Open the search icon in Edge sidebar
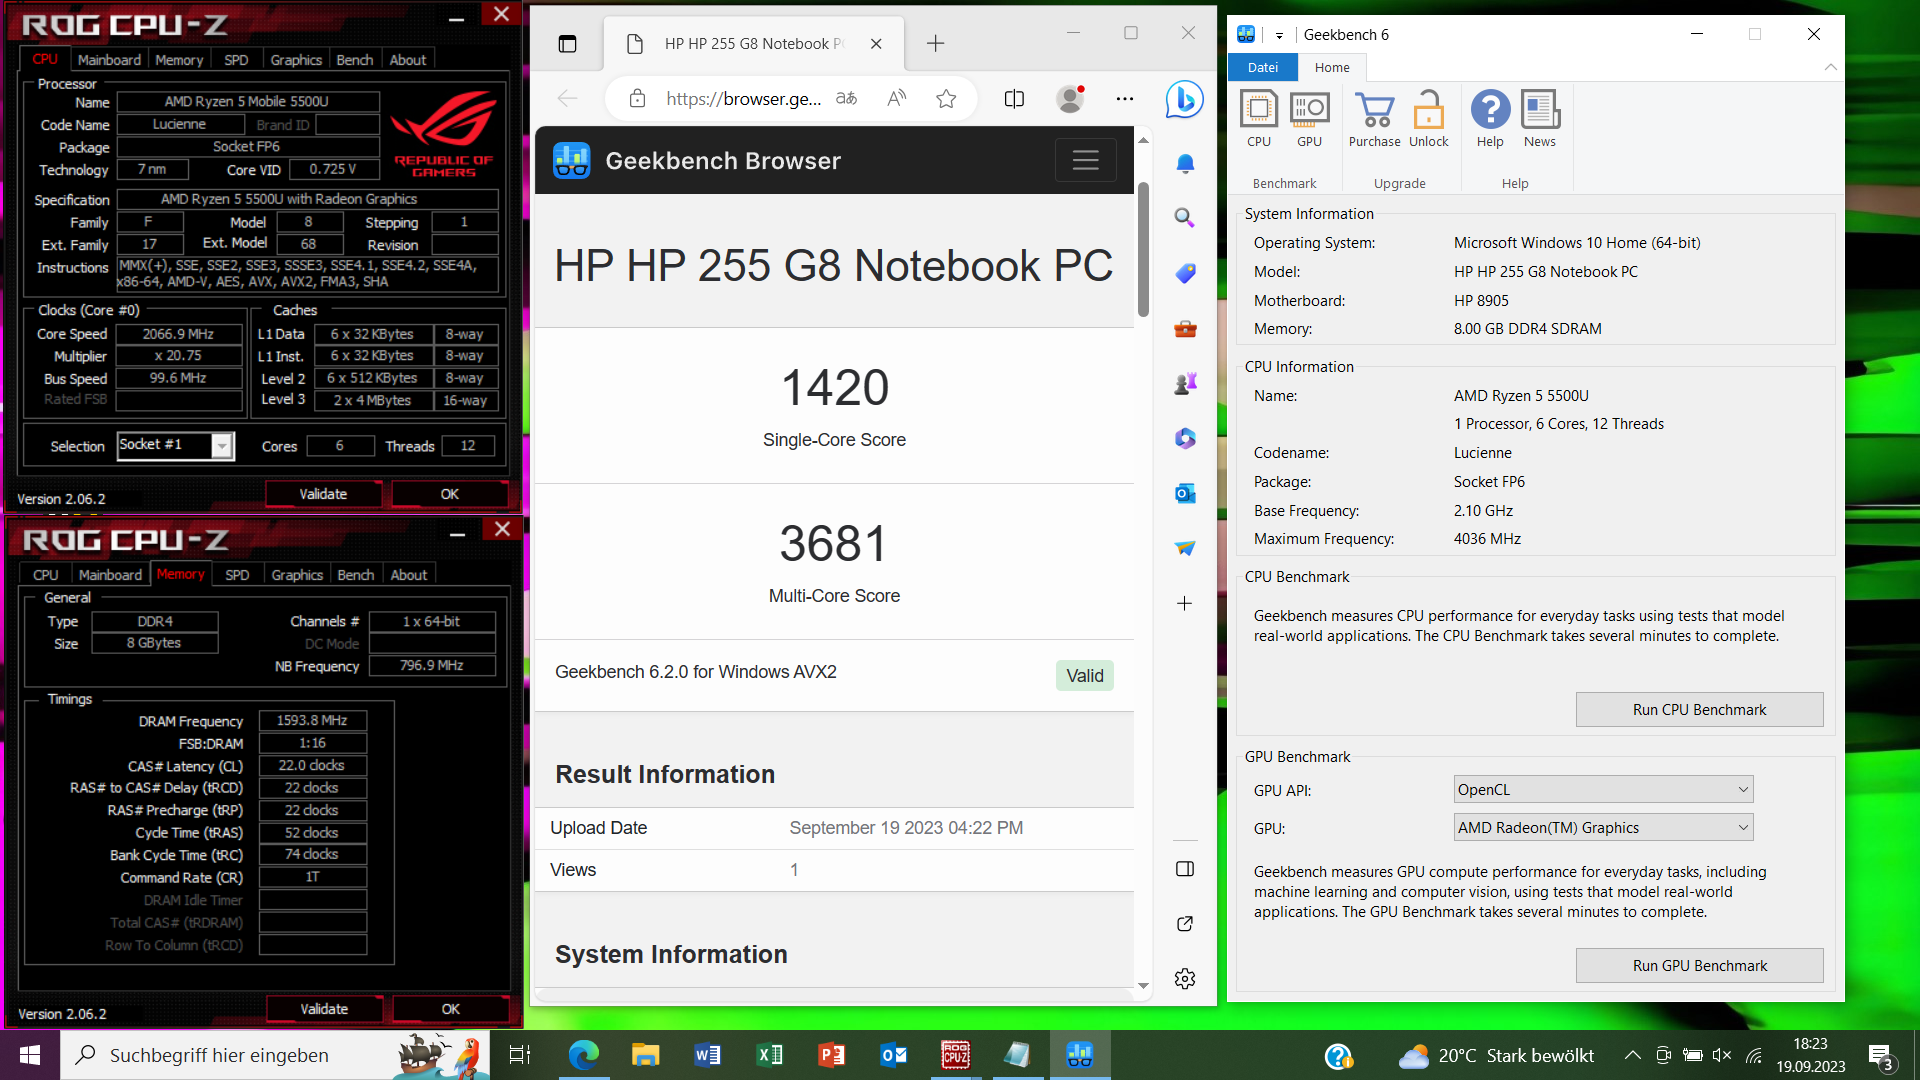The image size is (1920, 1080). point(1185,218)
